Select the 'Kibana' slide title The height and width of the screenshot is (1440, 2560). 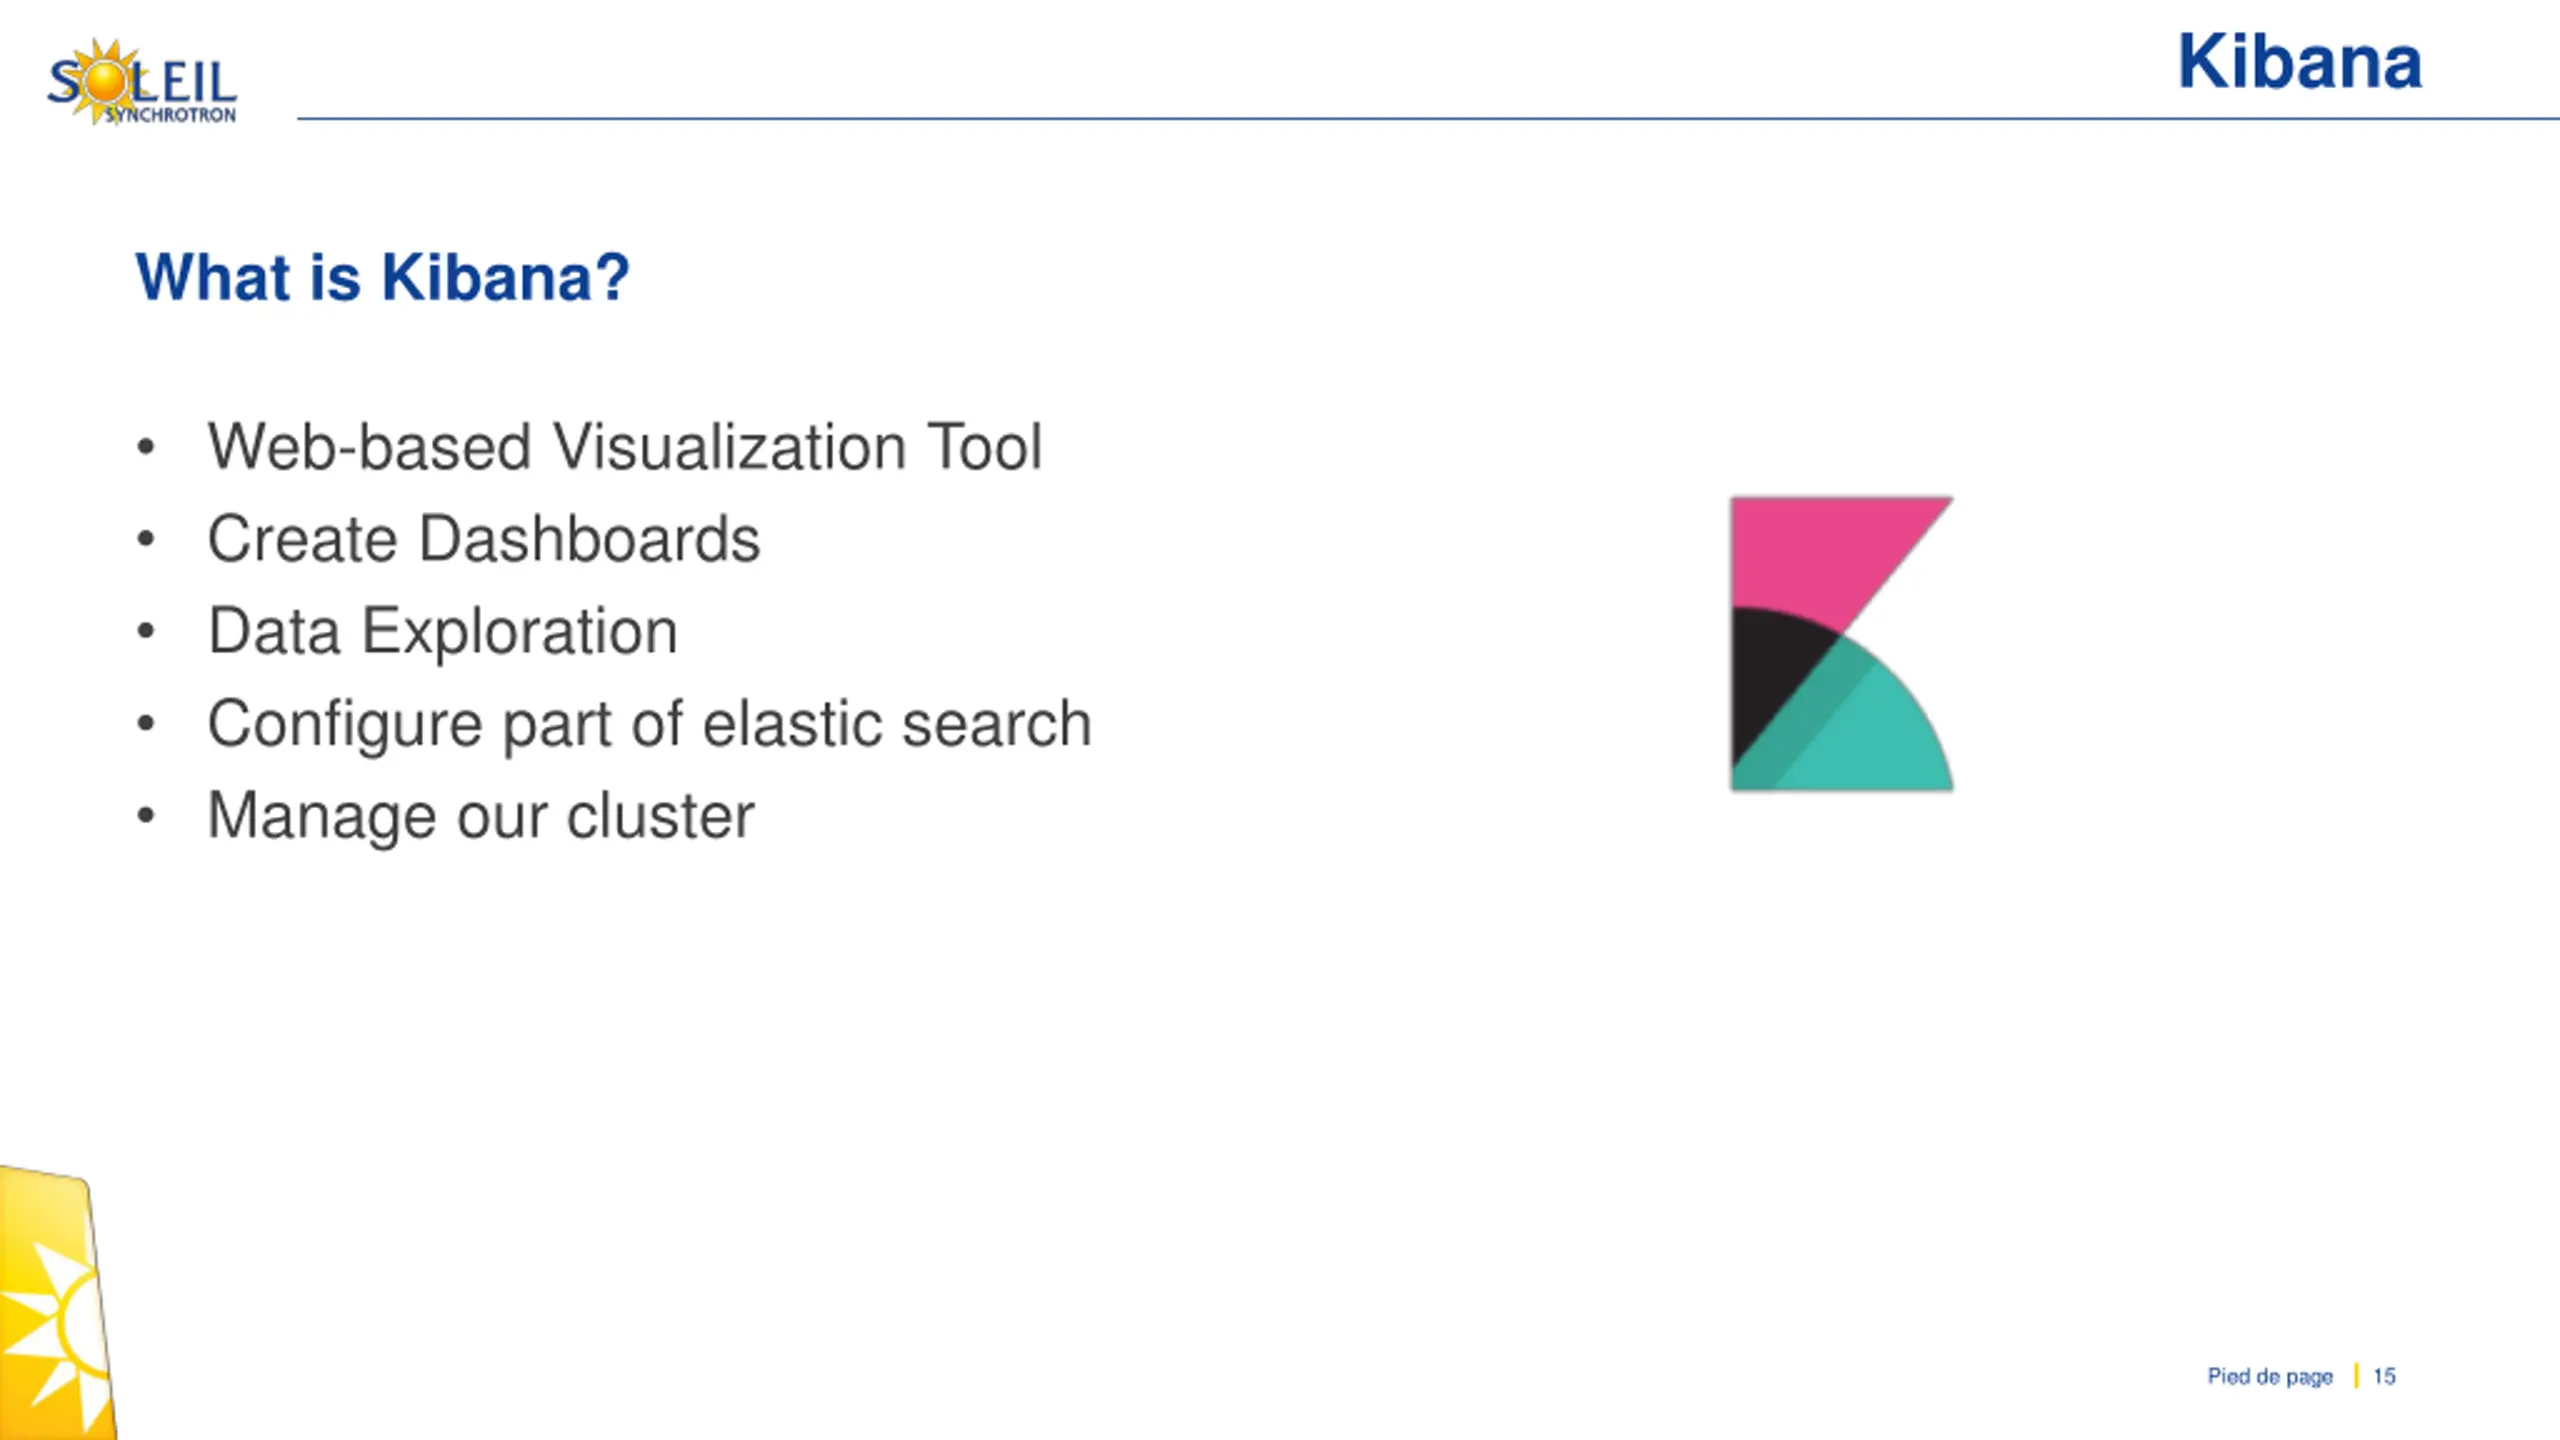2299,62
